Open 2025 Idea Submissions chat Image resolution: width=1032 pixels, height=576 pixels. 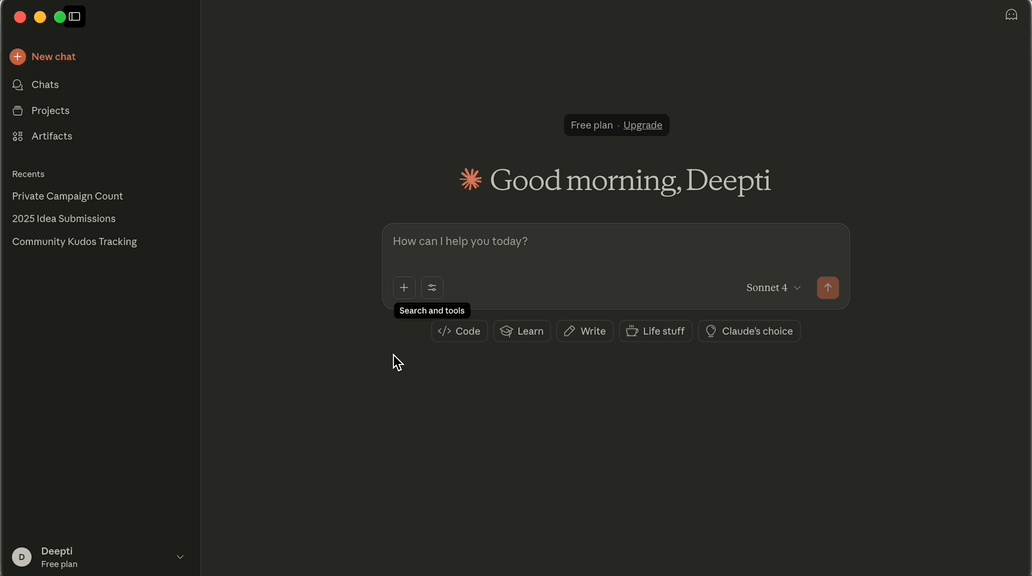(x=64, y=219)
